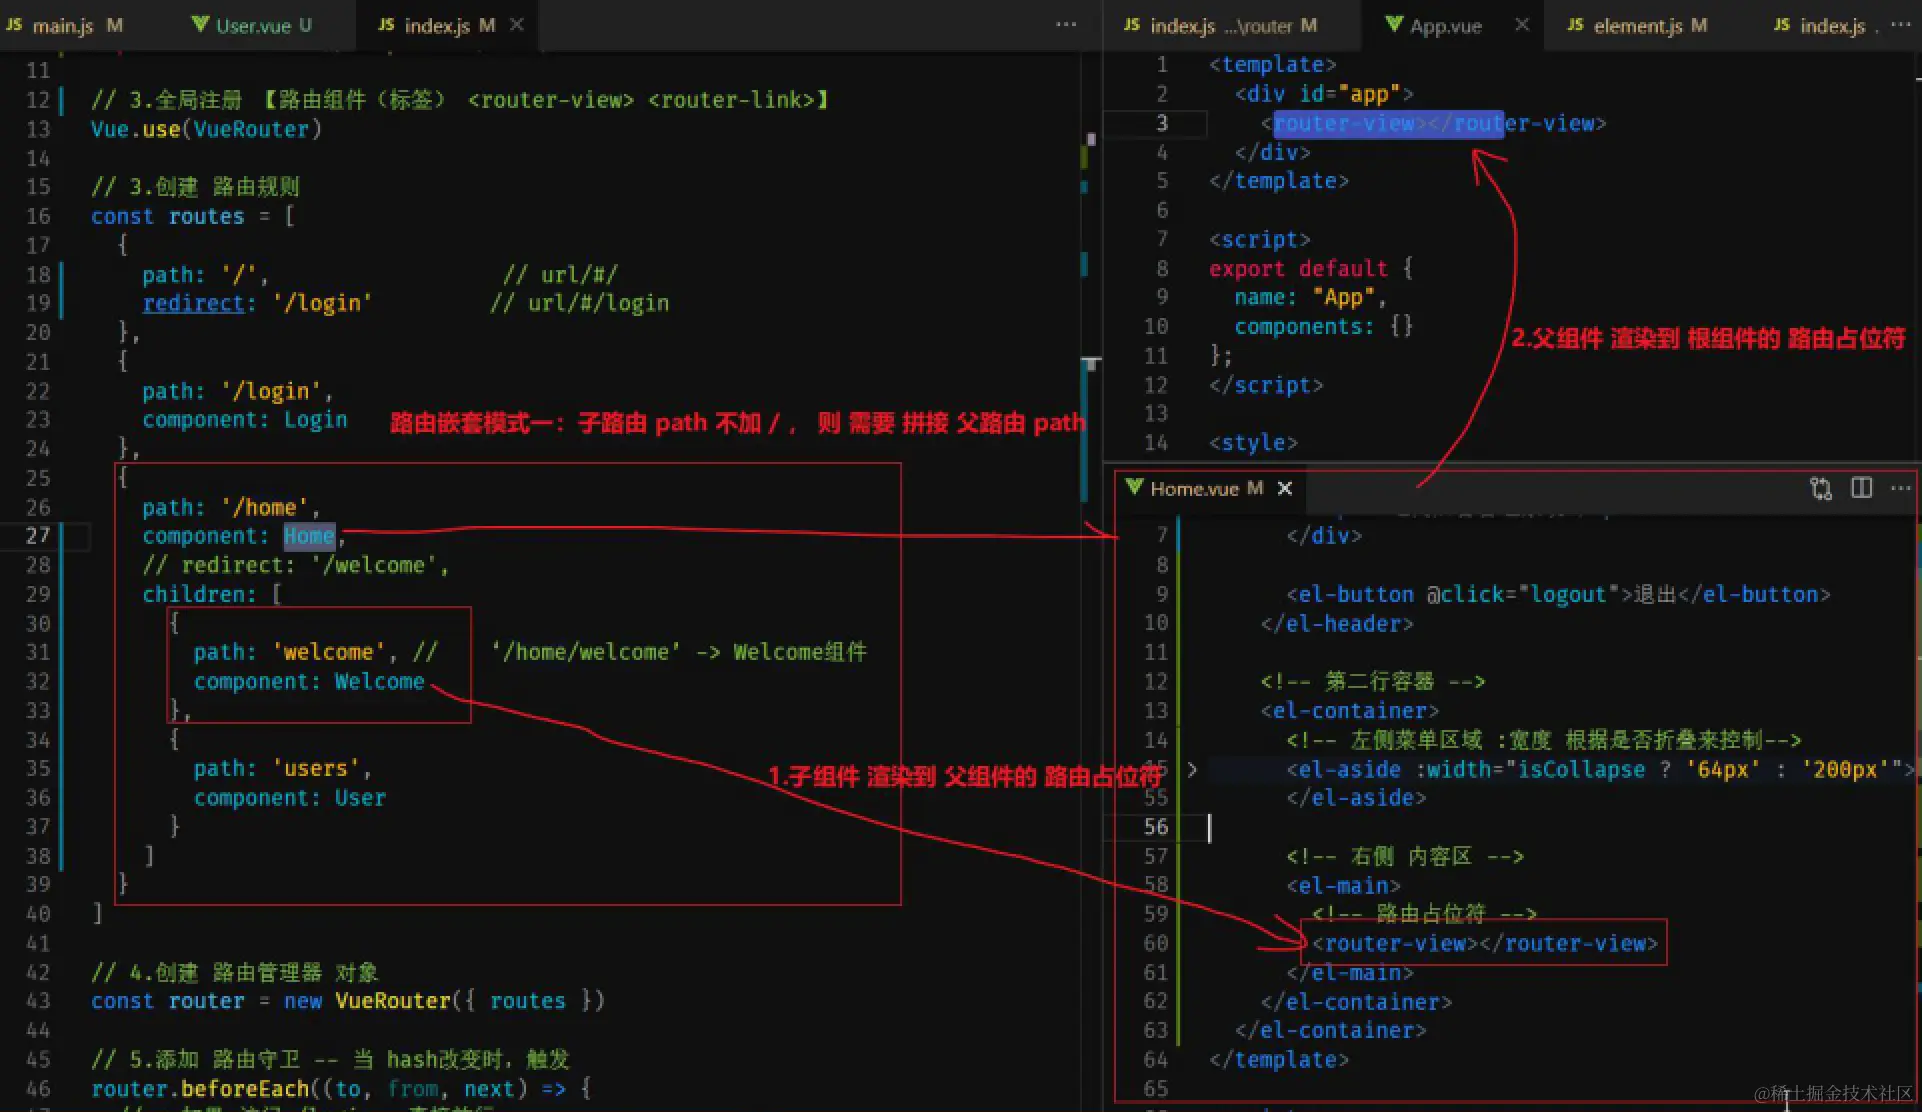Close the Home.vue tab
Screen dimensions: 1922x1112
pyautogui.click(x=1285, y=488)
